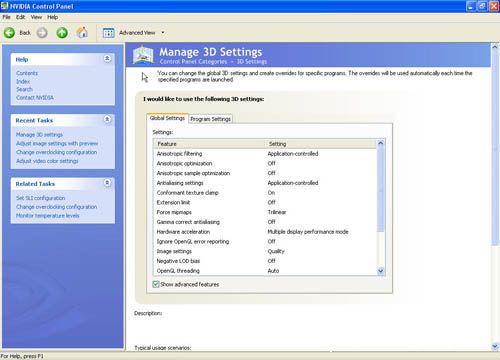This screenshot has height=360, width=500.
Task: Open the Contents help link
Action: coord(27,73)
